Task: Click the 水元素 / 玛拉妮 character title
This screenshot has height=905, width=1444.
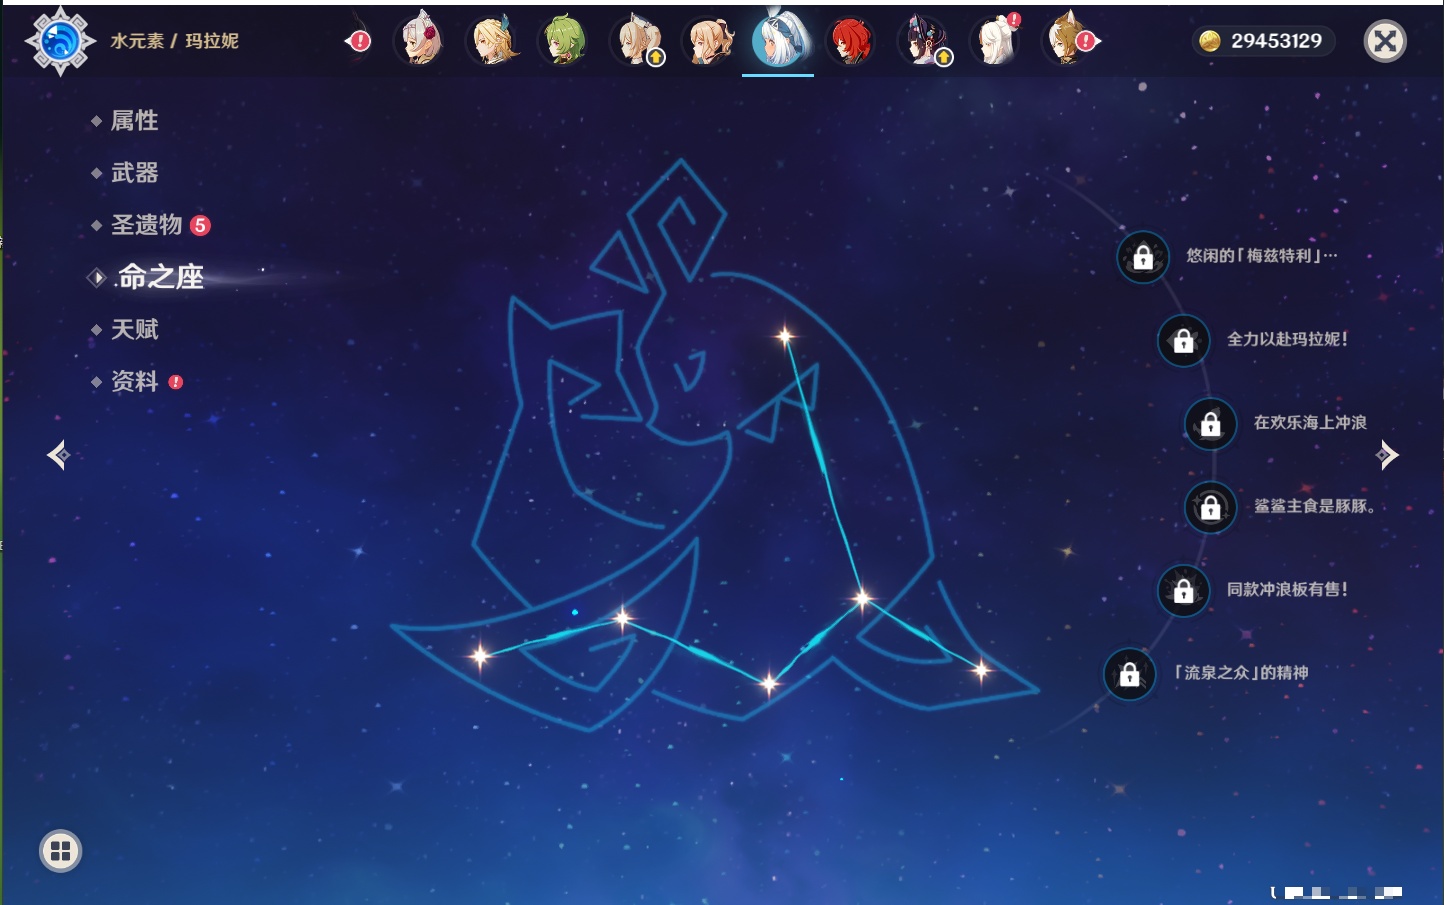Action: 174,41
